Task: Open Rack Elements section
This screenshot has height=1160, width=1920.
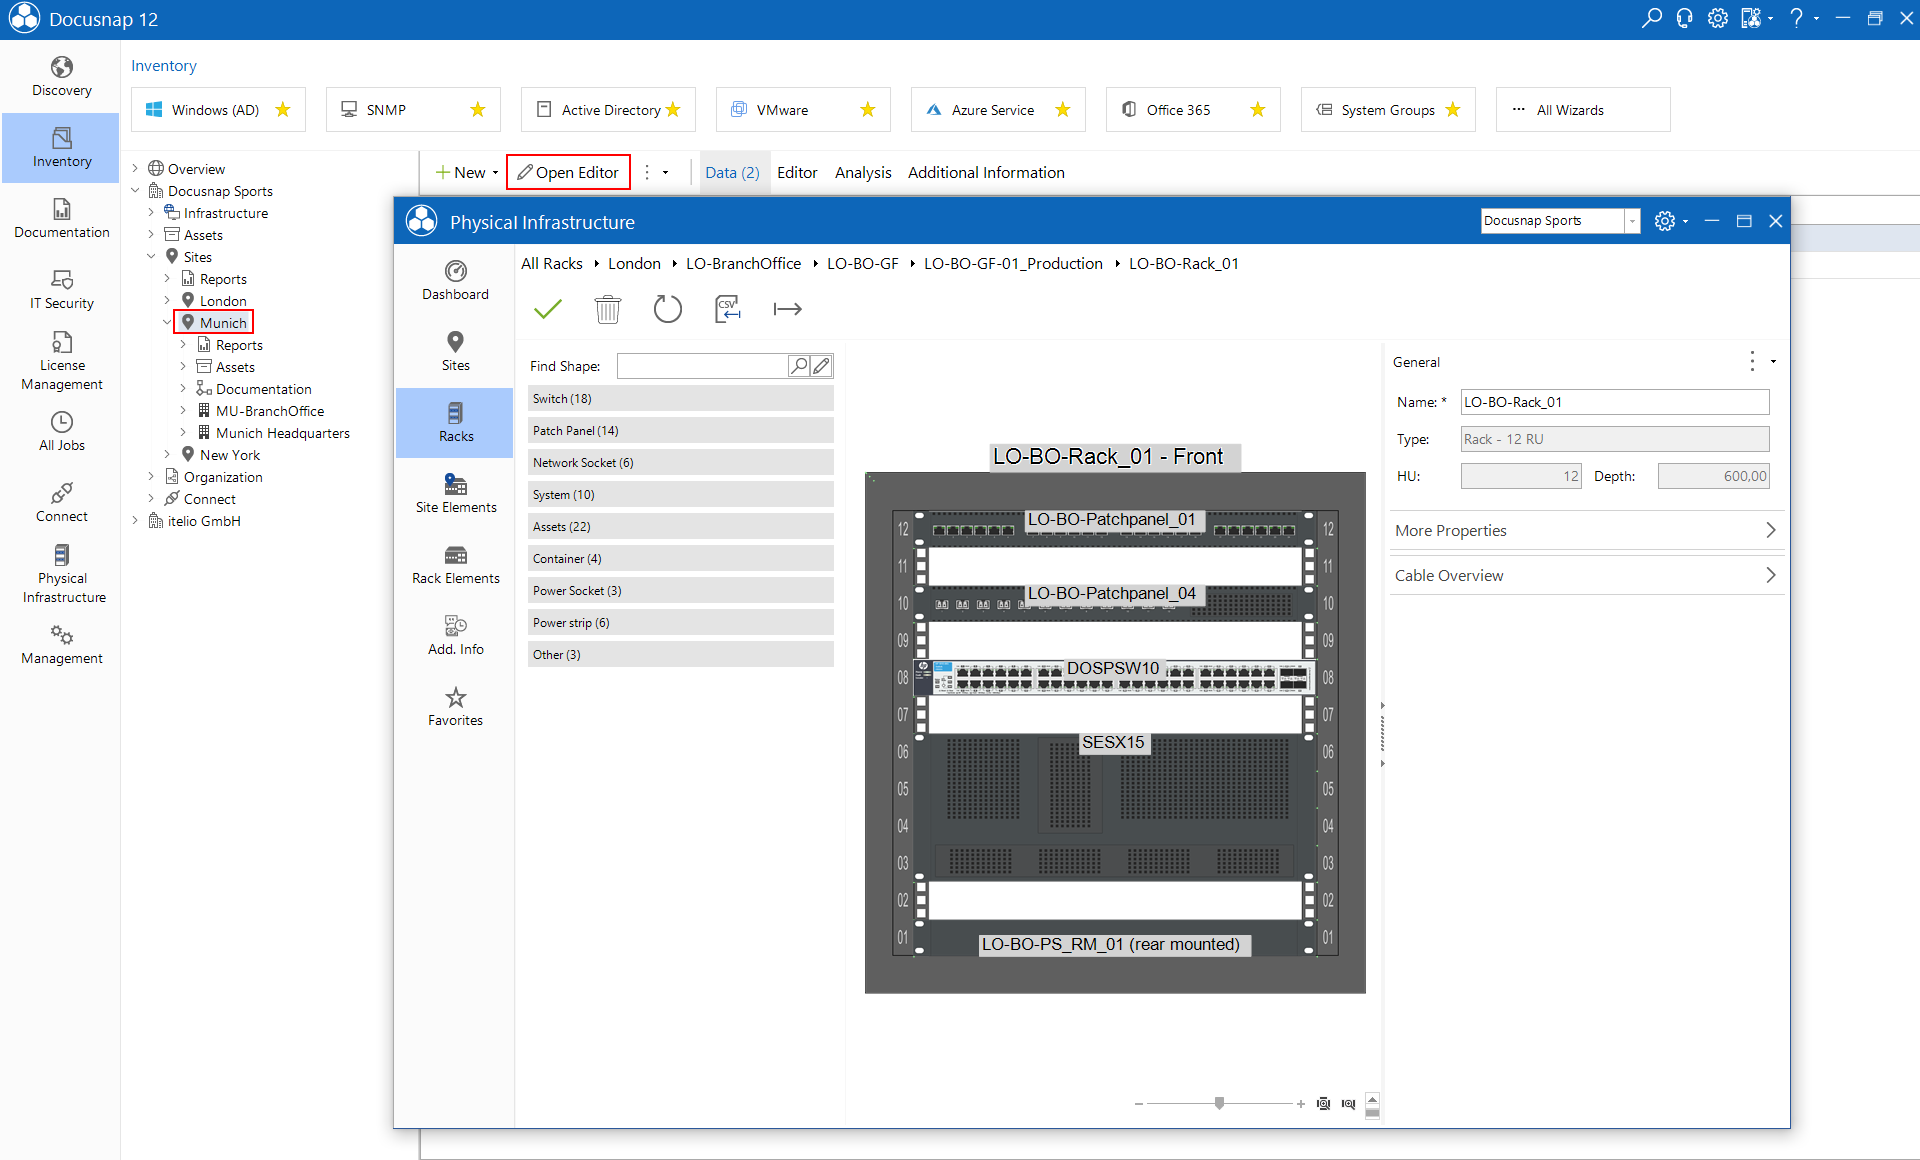Action: click(455, 565)
